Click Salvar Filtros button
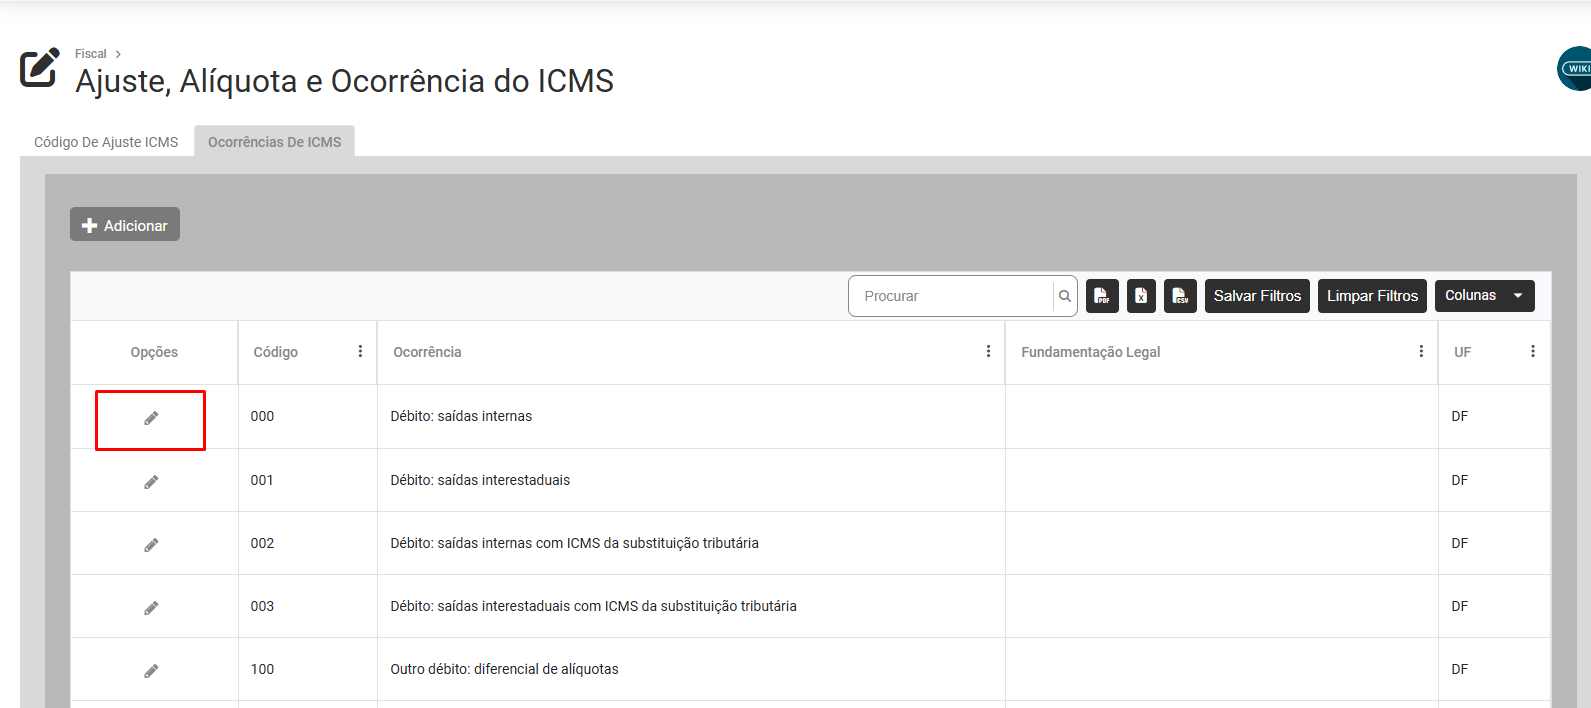Screen dimensions: 1591x708 coord(1257,296)
